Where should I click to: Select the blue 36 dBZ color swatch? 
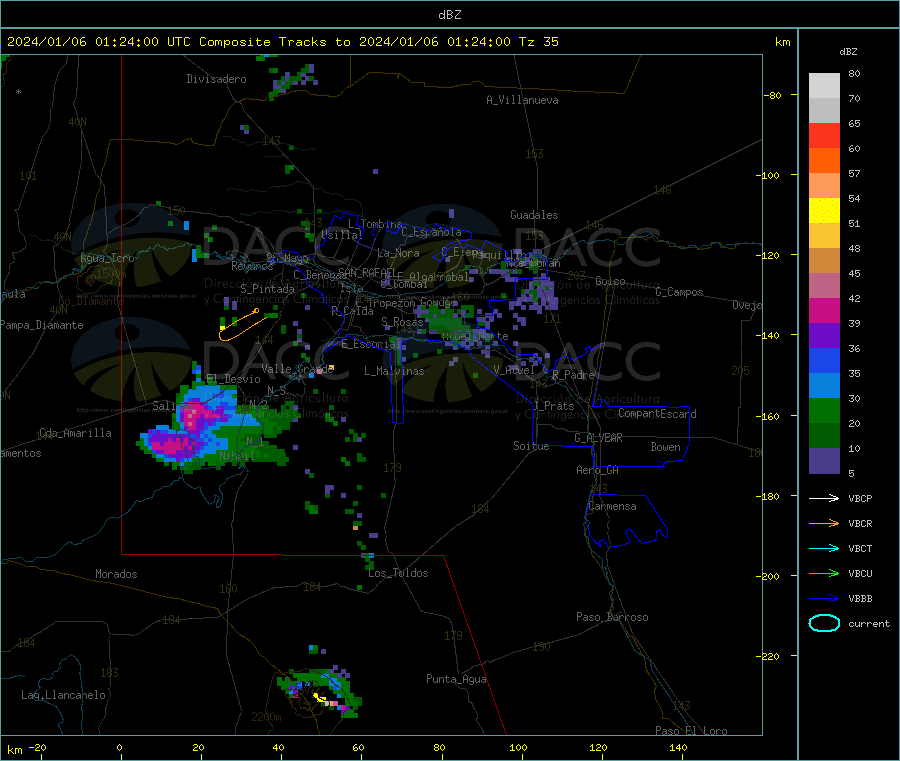click(x=824, y=360)
